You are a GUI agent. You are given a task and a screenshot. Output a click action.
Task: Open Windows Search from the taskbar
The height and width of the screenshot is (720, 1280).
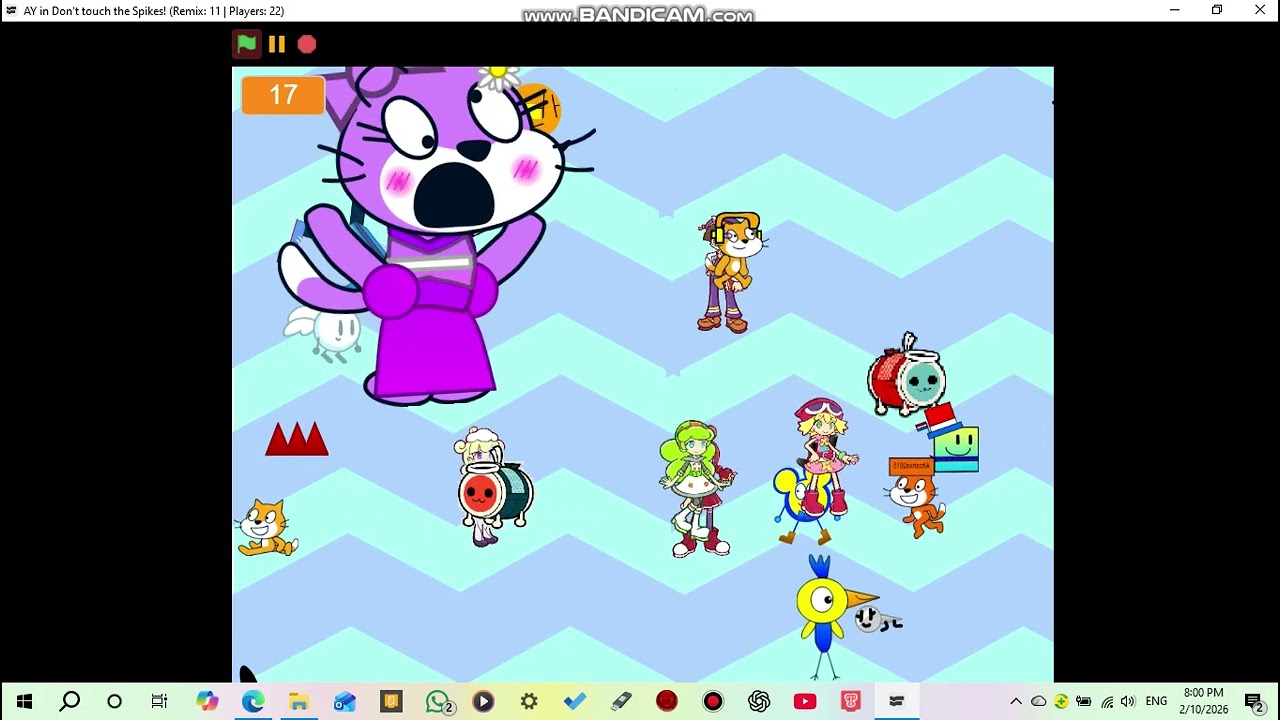pos(69,701)
